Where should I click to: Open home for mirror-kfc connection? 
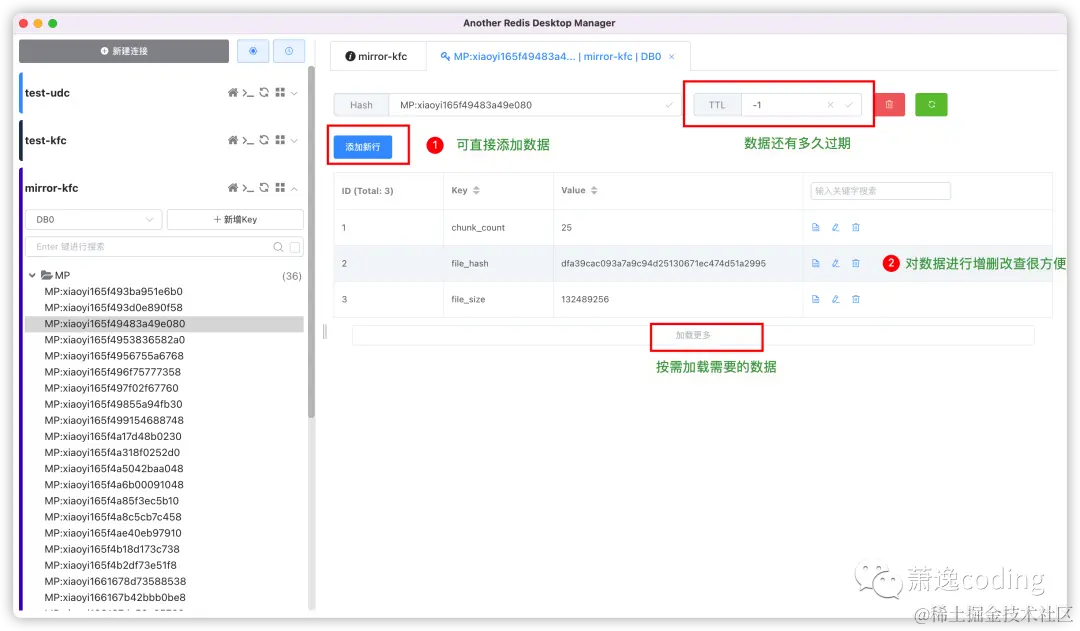coord(233,187)
